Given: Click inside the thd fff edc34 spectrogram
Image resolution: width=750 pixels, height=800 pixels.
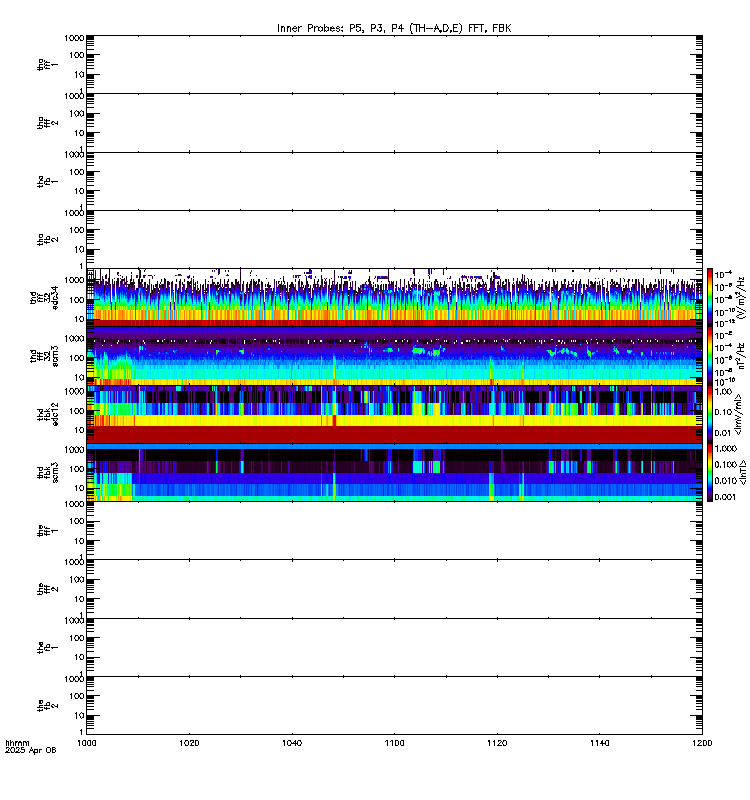Looking at the screenshot, I should pyautogui.click(x=394, y=297).
